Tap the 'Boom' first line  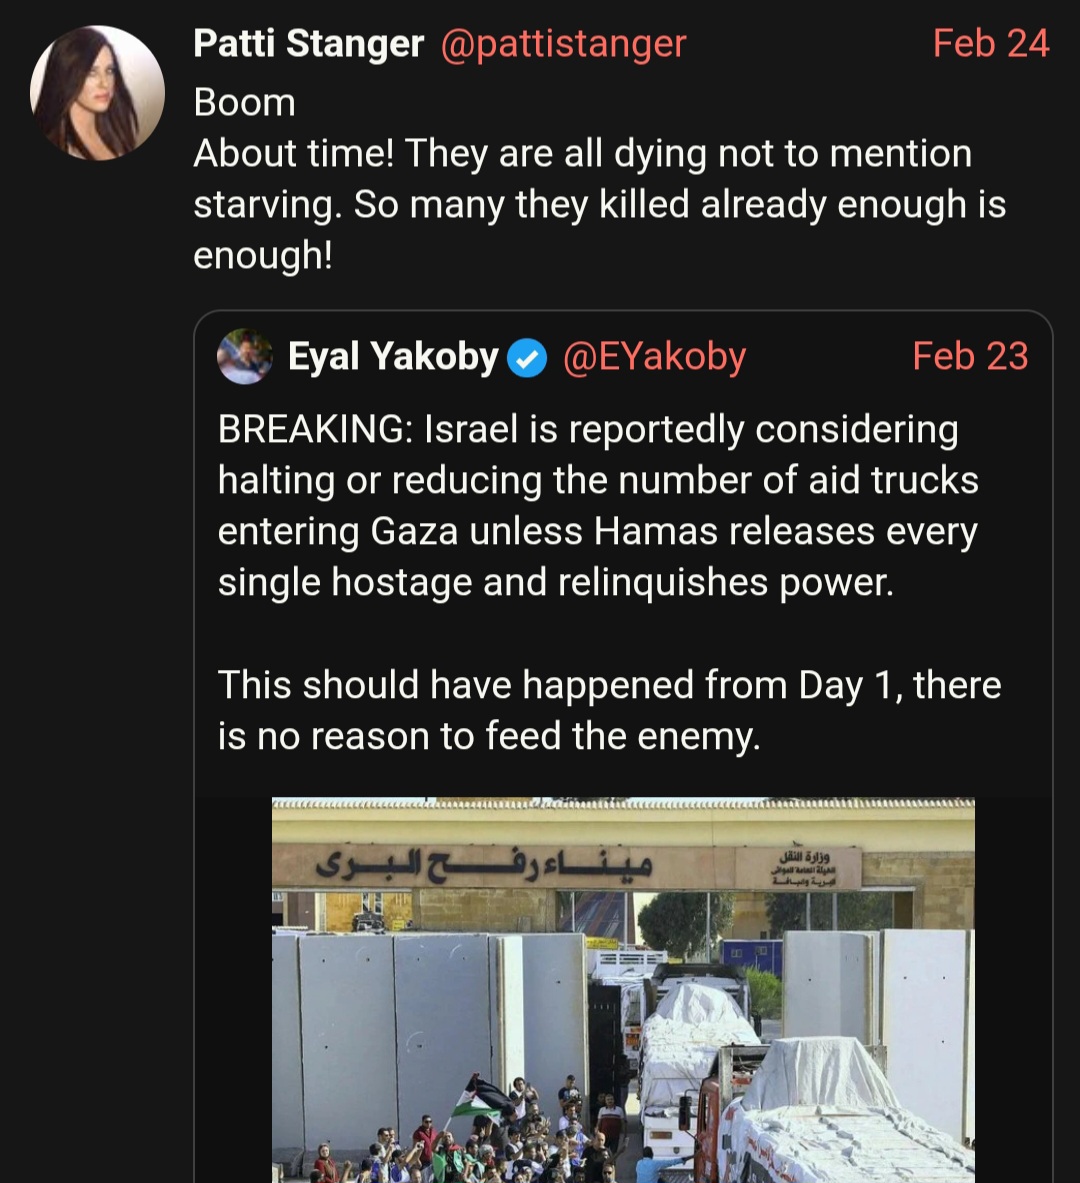pyautogui.click(x=245, y=103)
